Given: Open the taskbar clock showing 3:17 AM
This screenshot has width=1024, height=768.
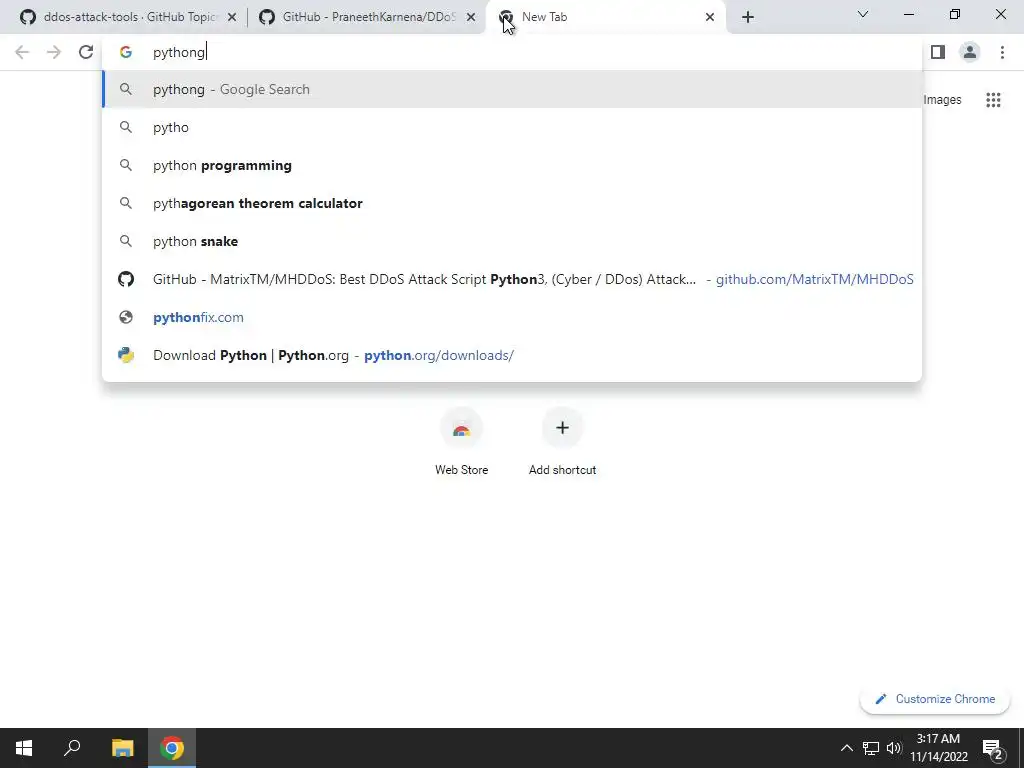Looking at the screenshot, I should 938,748.
